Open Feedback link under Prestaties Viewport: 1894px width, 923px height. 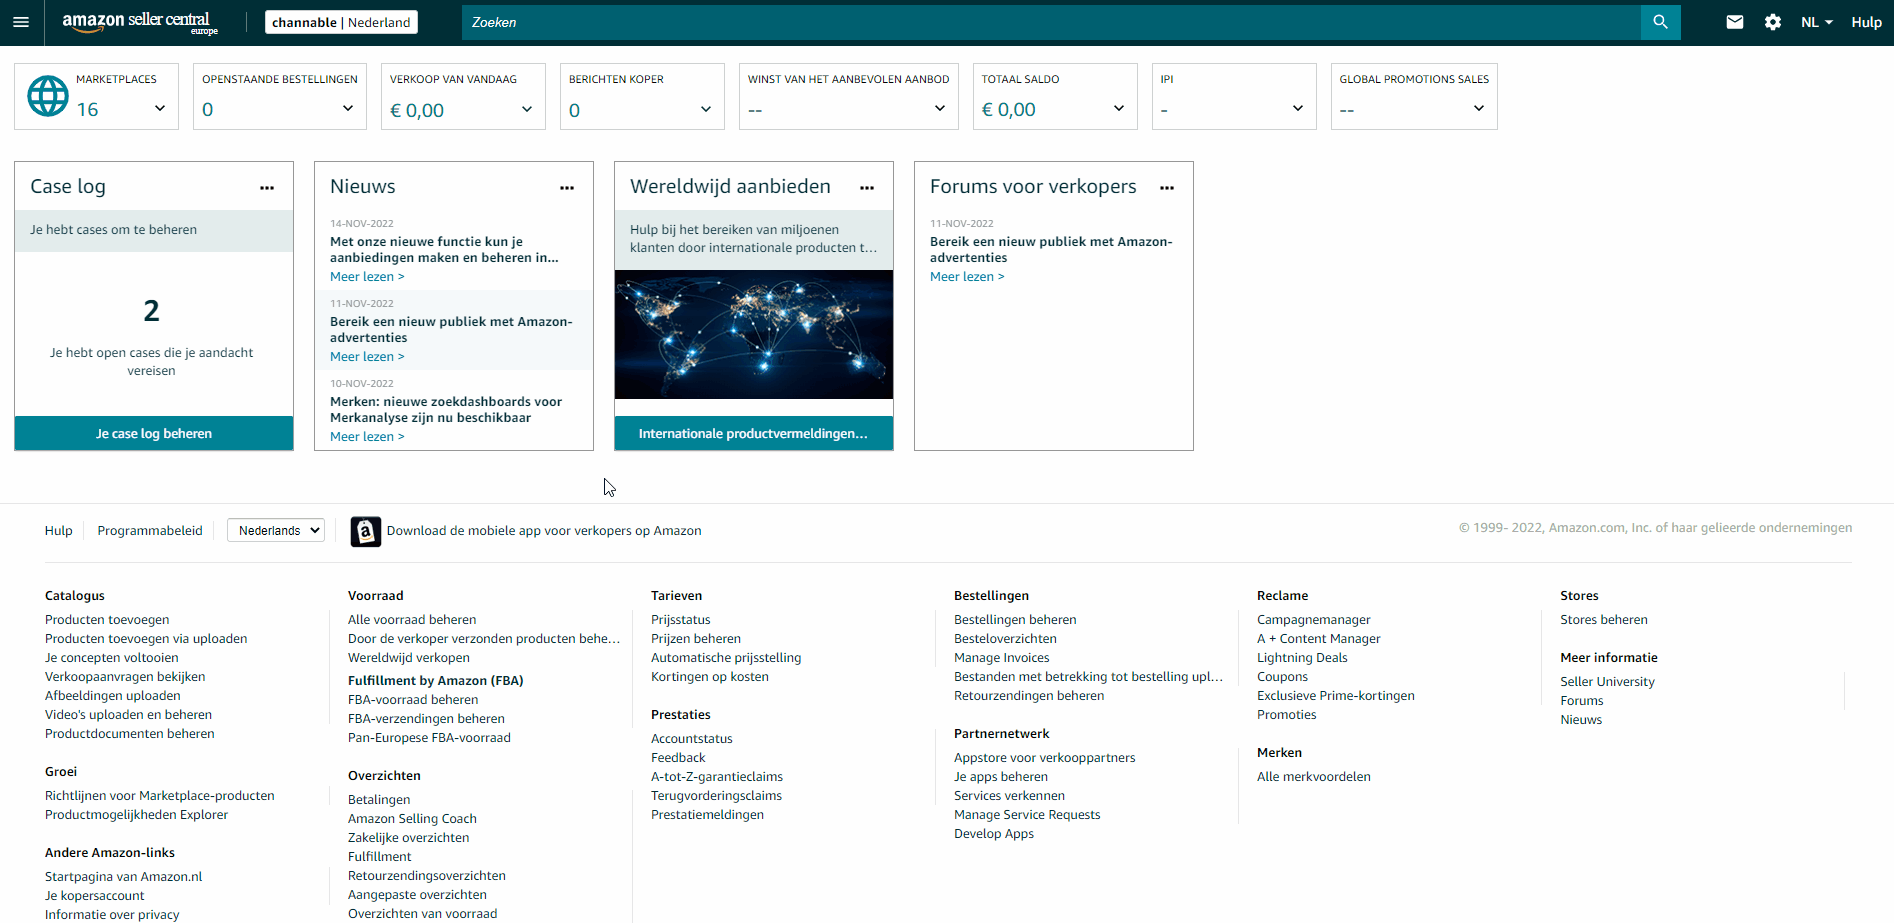[x=678, y=758]
